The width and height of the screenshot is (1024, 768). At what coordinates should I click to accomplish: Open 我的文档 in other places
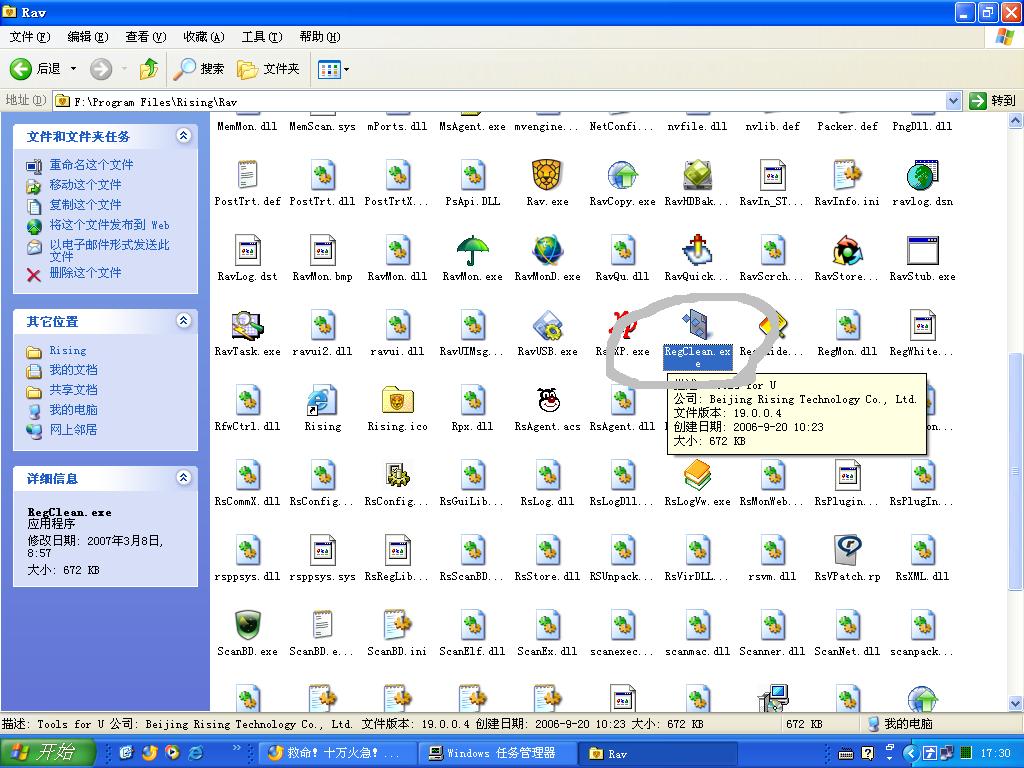pos(73,370)
